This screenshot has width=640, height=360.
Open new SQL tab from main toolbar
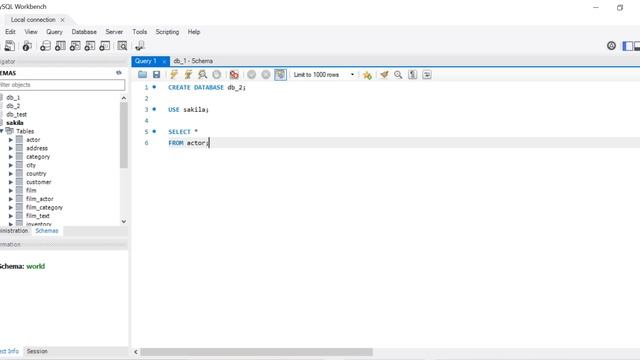click(x=9, y=46)
